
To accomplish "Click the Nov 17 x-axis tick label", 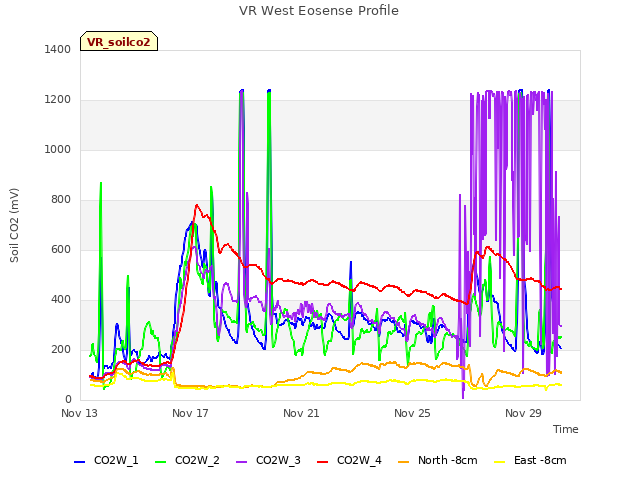I will [x=190, y=413].
